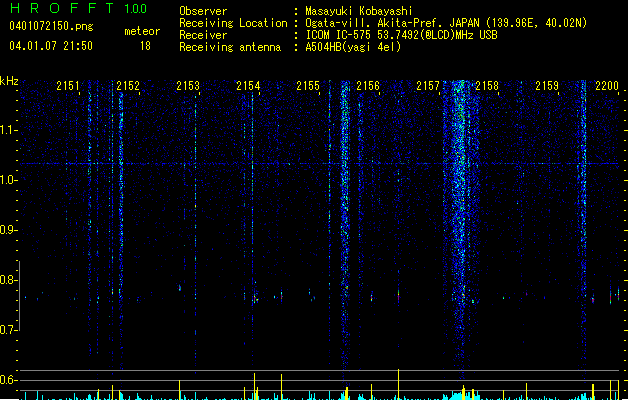This screenshot has width=629, height=400.
Task: Click the 2151 time marker
Action: point(68,86)
